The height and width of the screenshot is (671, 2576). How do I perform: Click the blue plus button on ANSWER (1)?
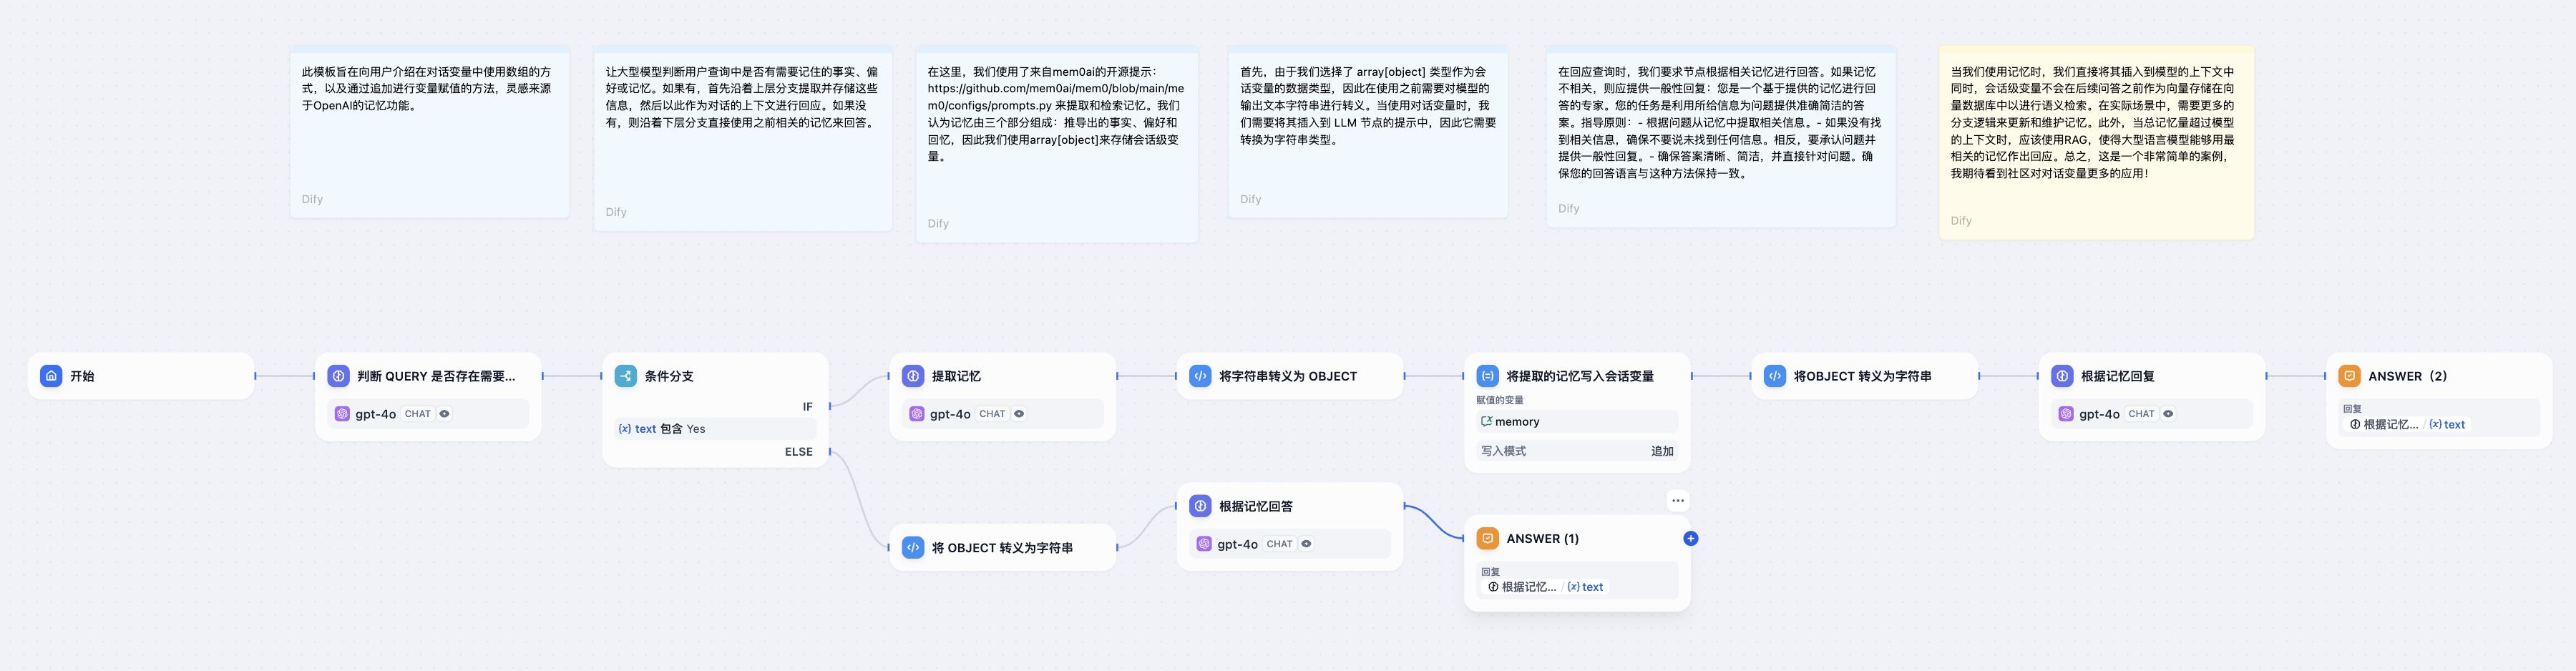coord(1691,538)
